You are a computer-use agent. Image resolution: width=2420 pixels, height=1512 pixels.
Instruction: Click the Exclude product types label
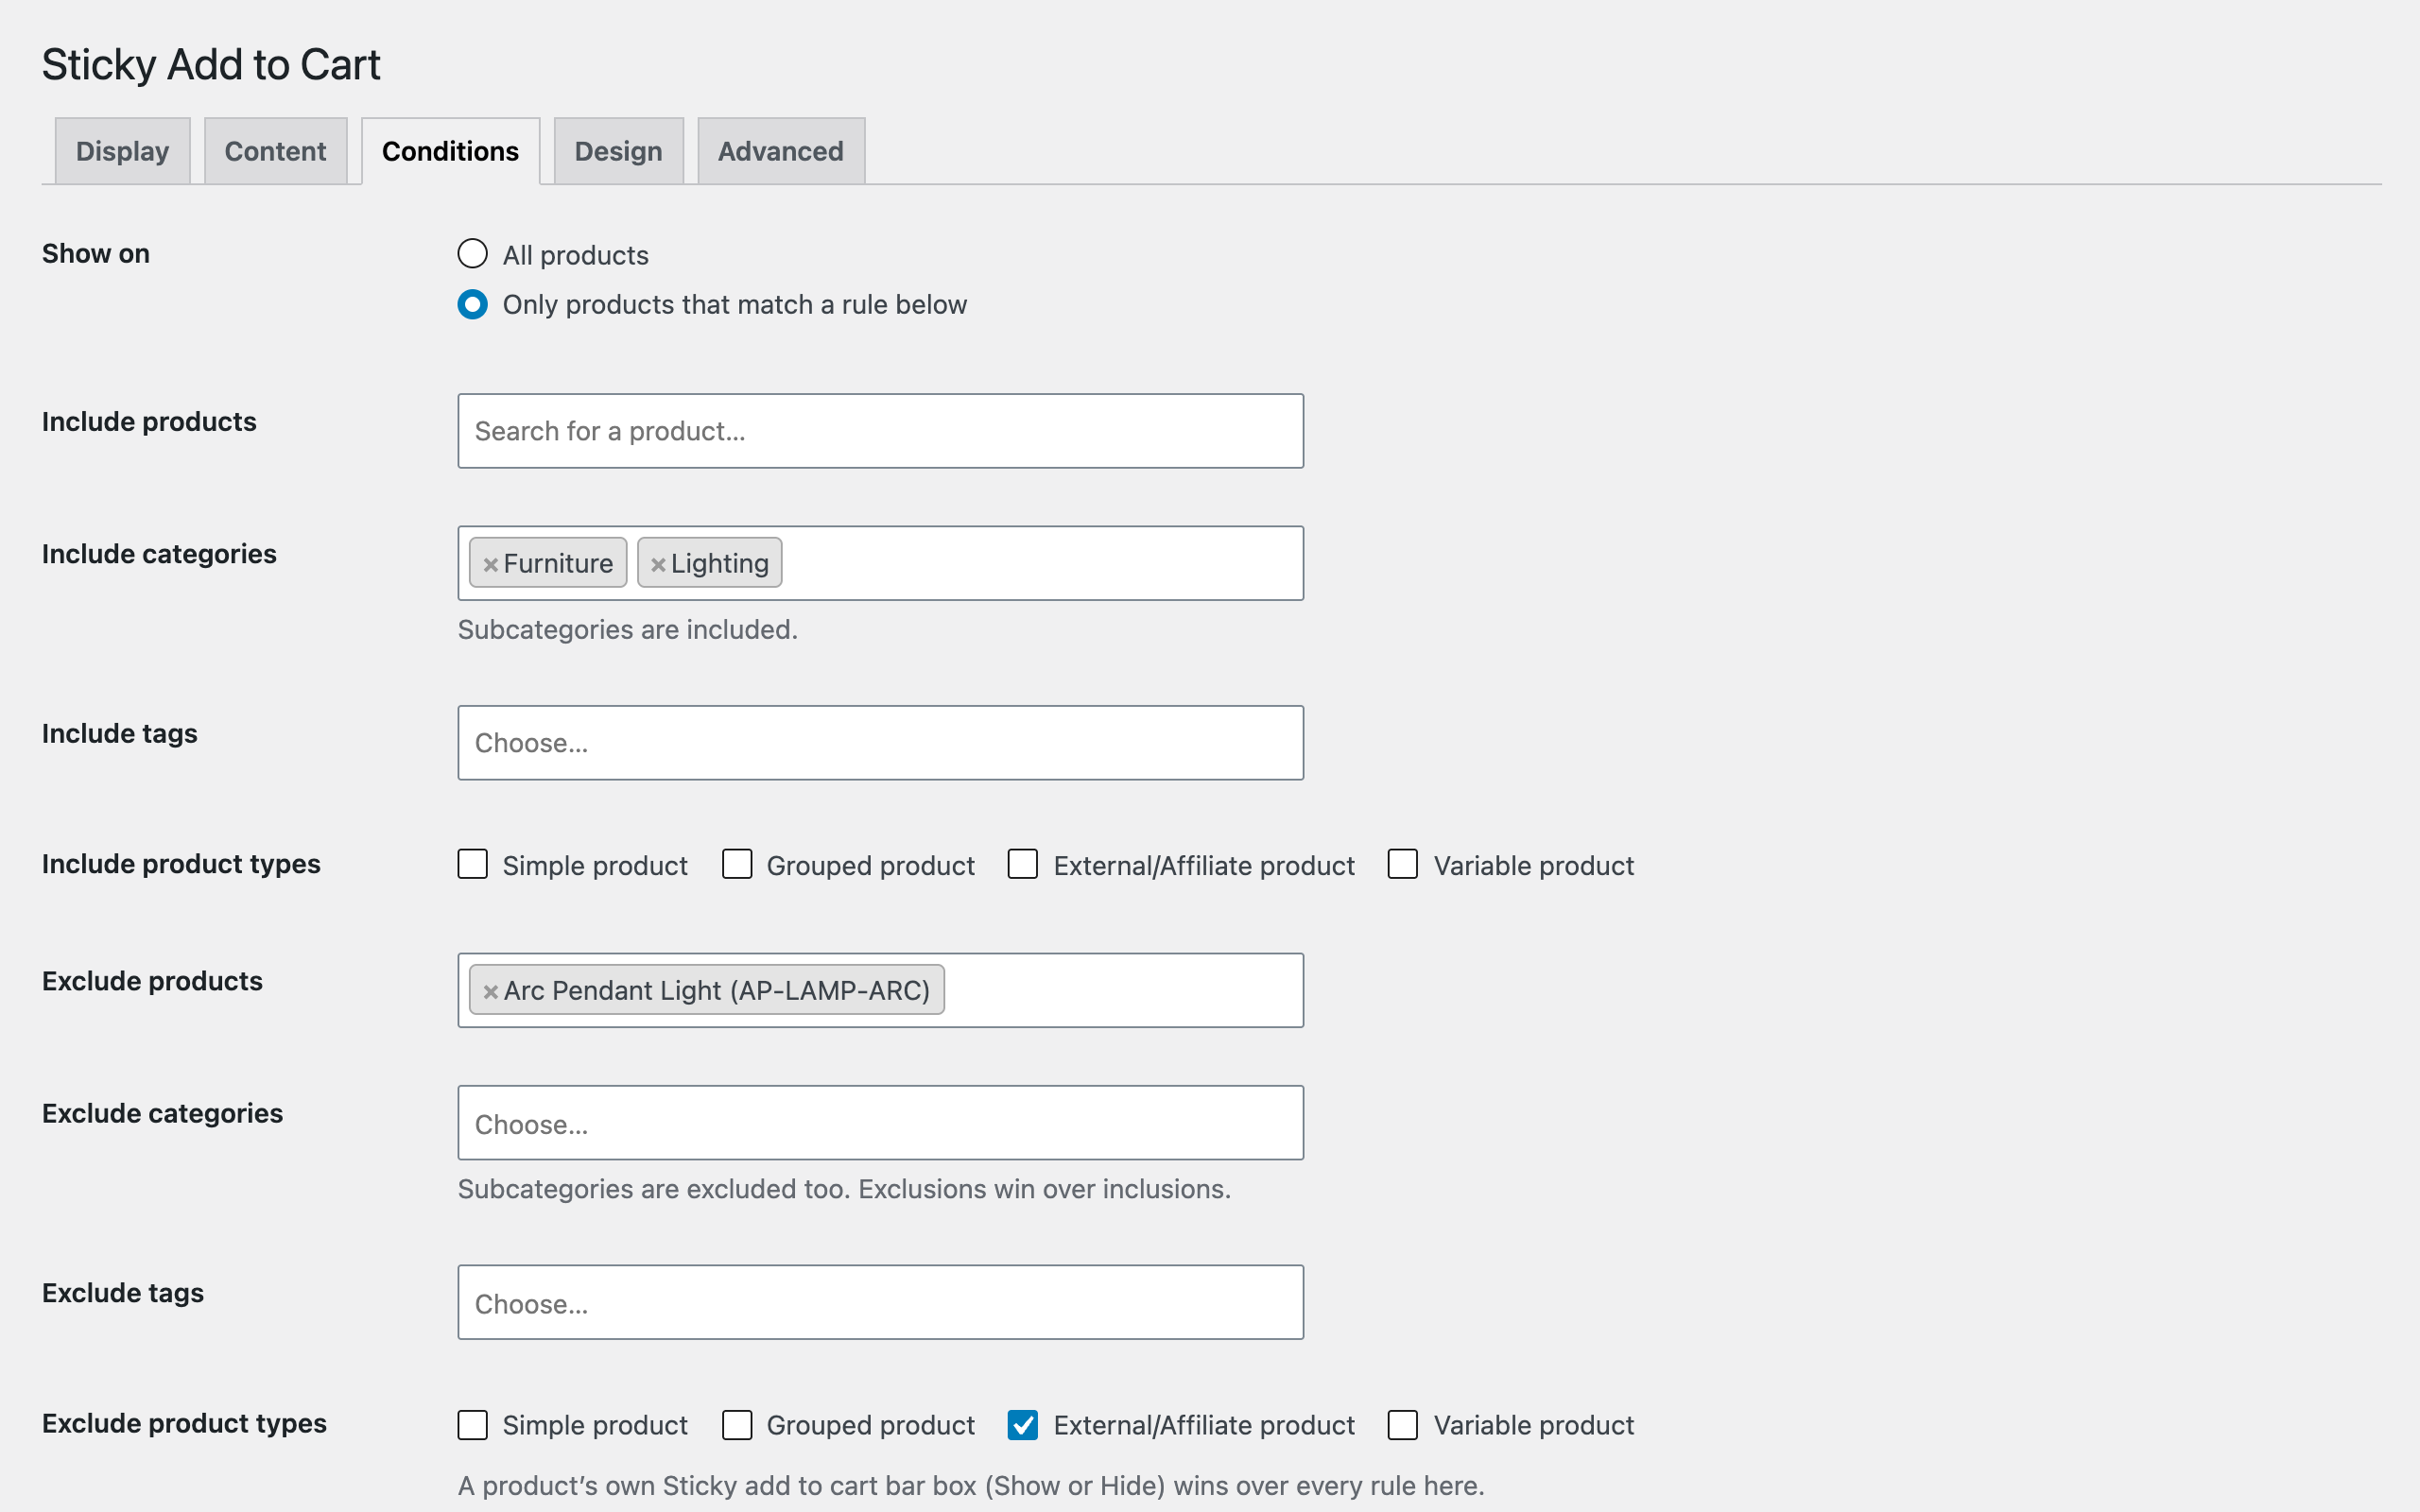[184, 1424]
